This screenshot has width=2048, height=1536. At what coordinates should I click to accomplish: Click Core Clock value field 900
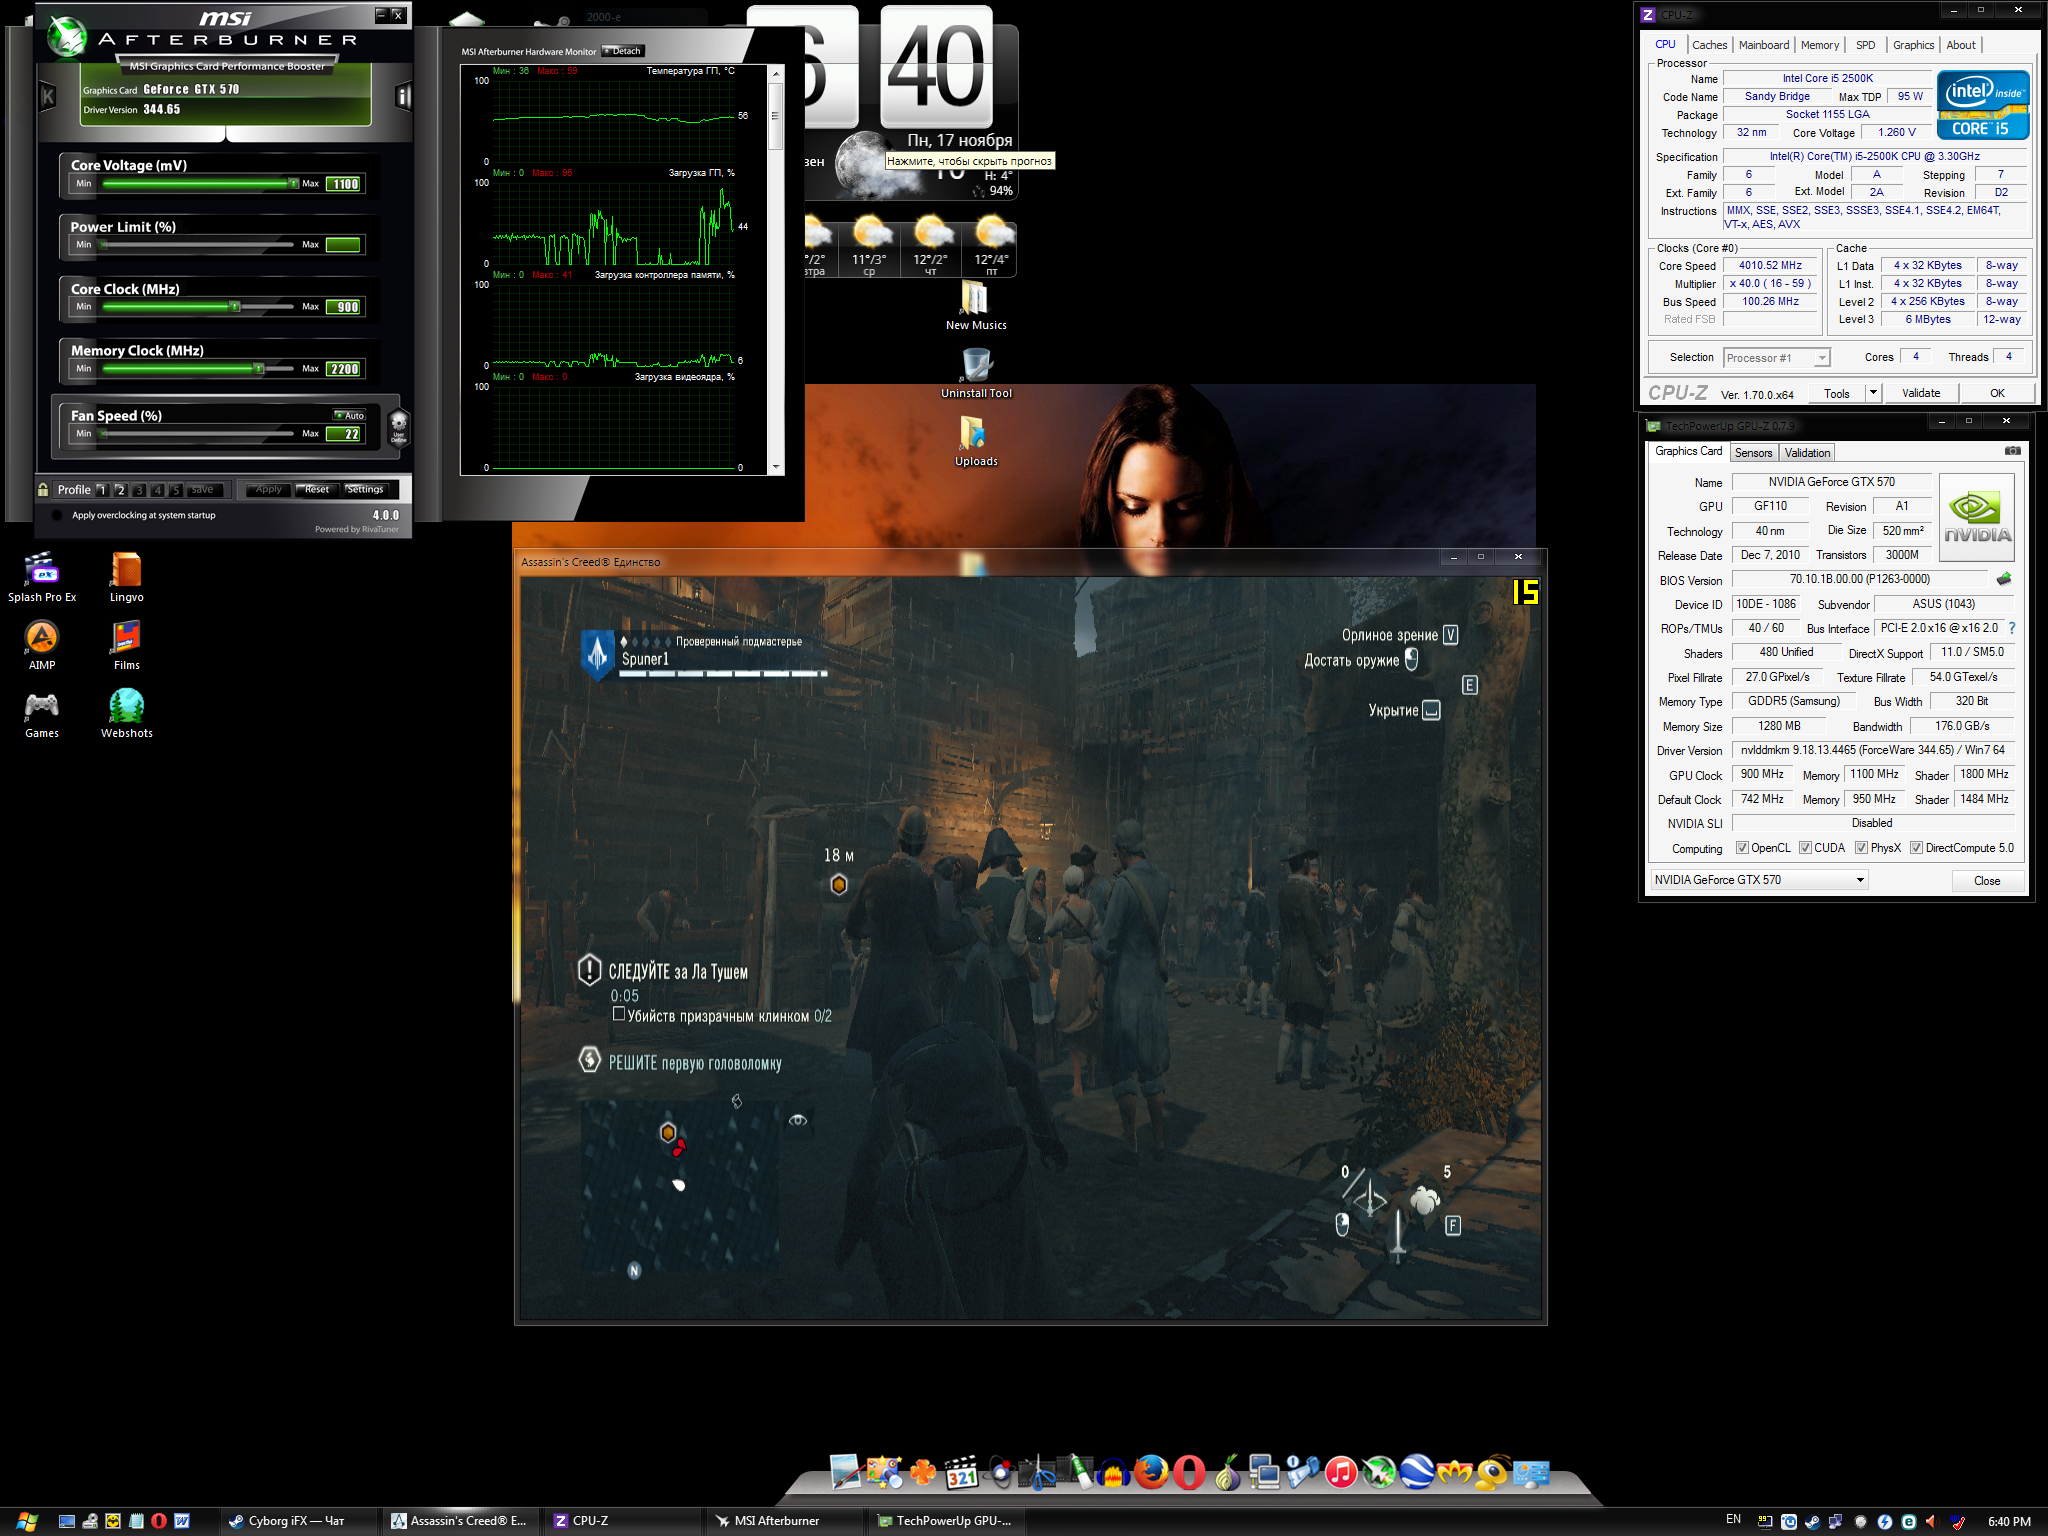(x=344, y=307)
